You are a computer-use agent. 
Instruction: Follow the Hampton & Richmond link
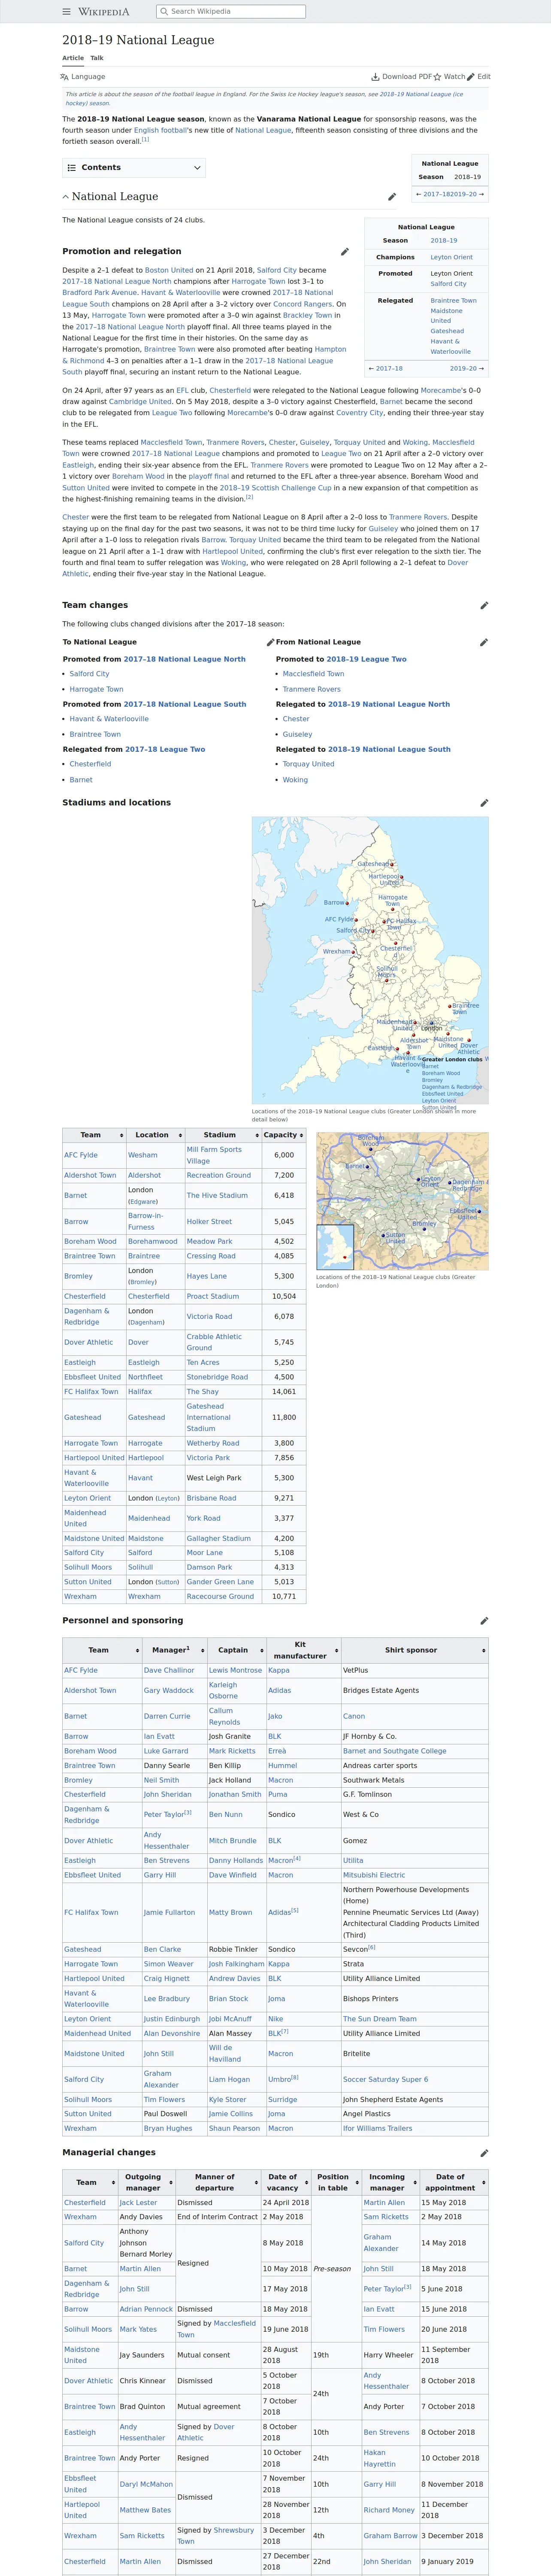click(204, 355)
